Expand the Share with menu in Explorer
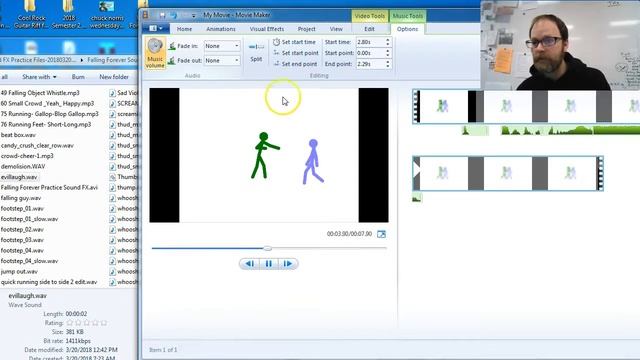 click(40, 77)
